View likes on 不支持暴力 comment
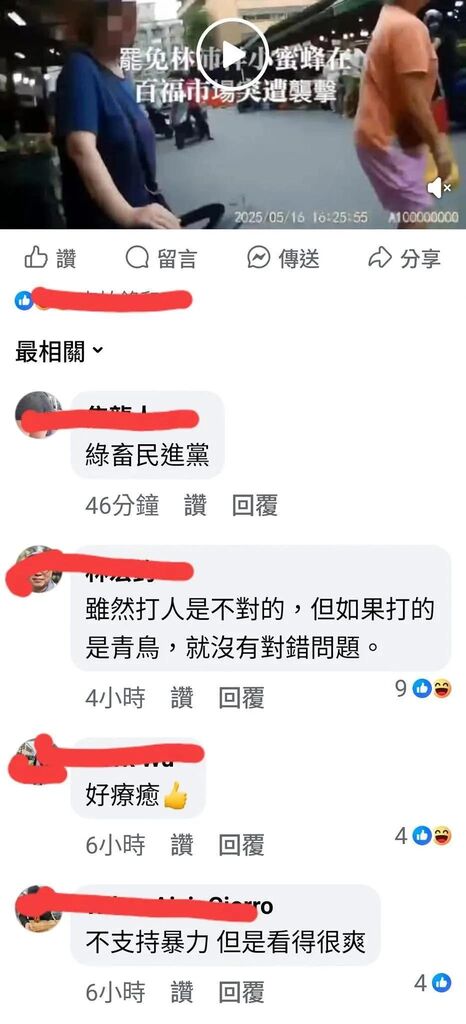Image resolution: width=466 pixels, height=1024 pixels. click(433, 983)
